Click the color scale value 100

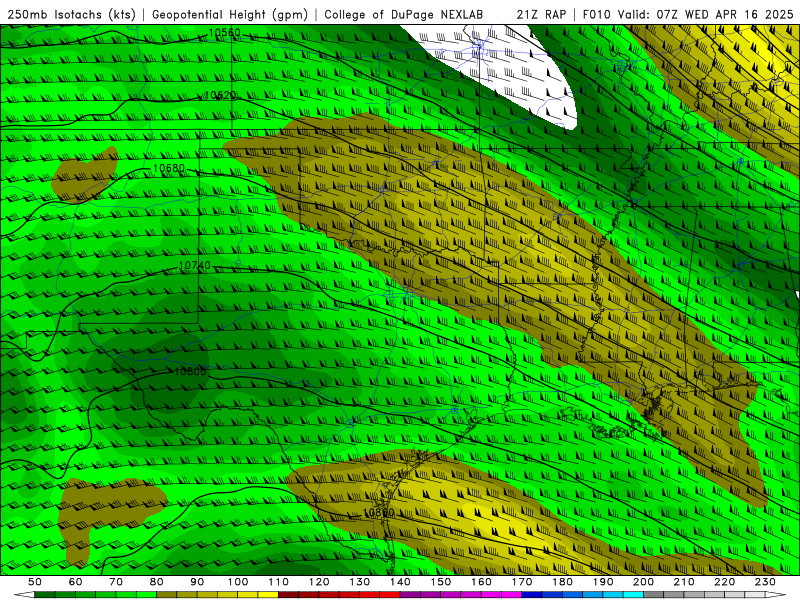(238, 582)
